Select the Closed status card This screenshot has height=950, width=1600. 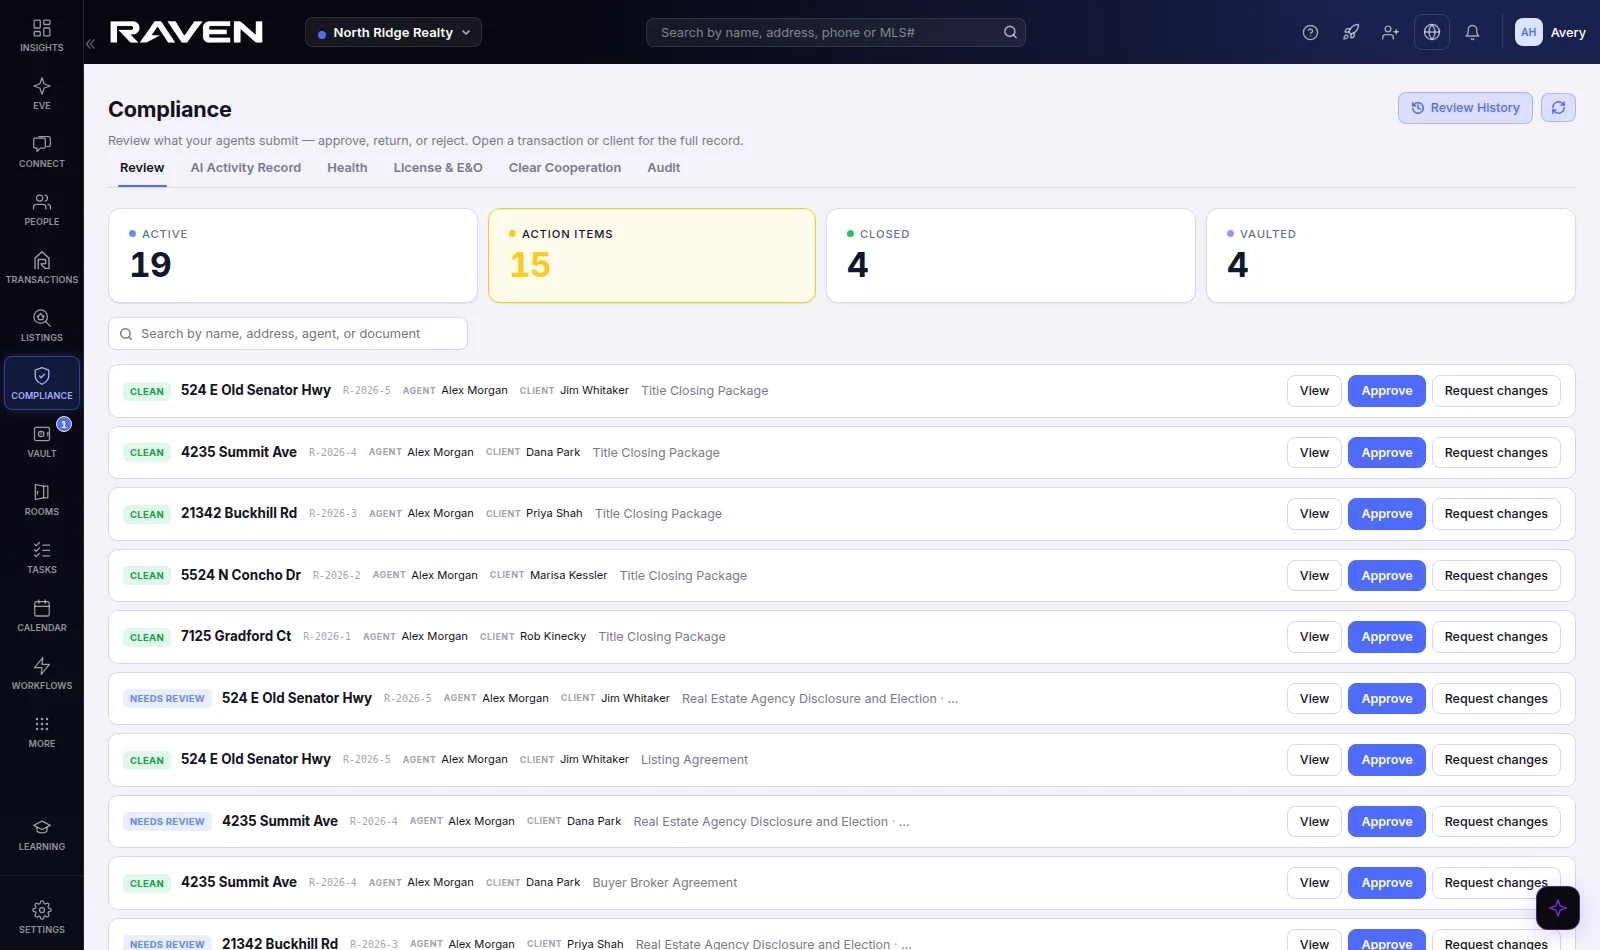1010,255
